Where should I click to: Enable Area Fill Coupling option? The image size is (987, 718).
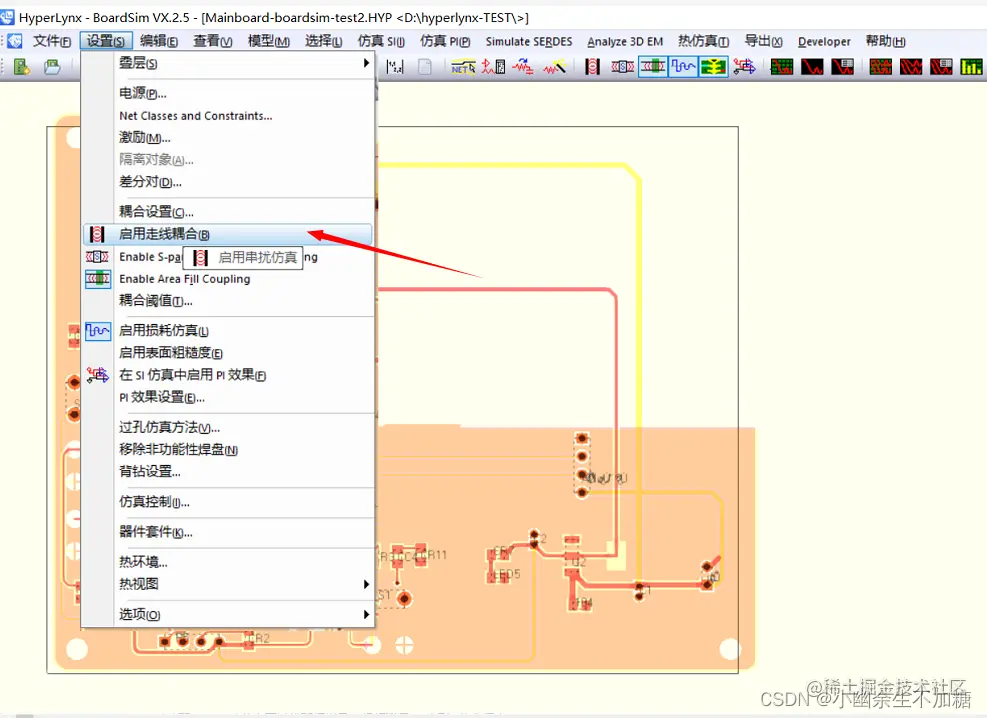coord(184,279)
